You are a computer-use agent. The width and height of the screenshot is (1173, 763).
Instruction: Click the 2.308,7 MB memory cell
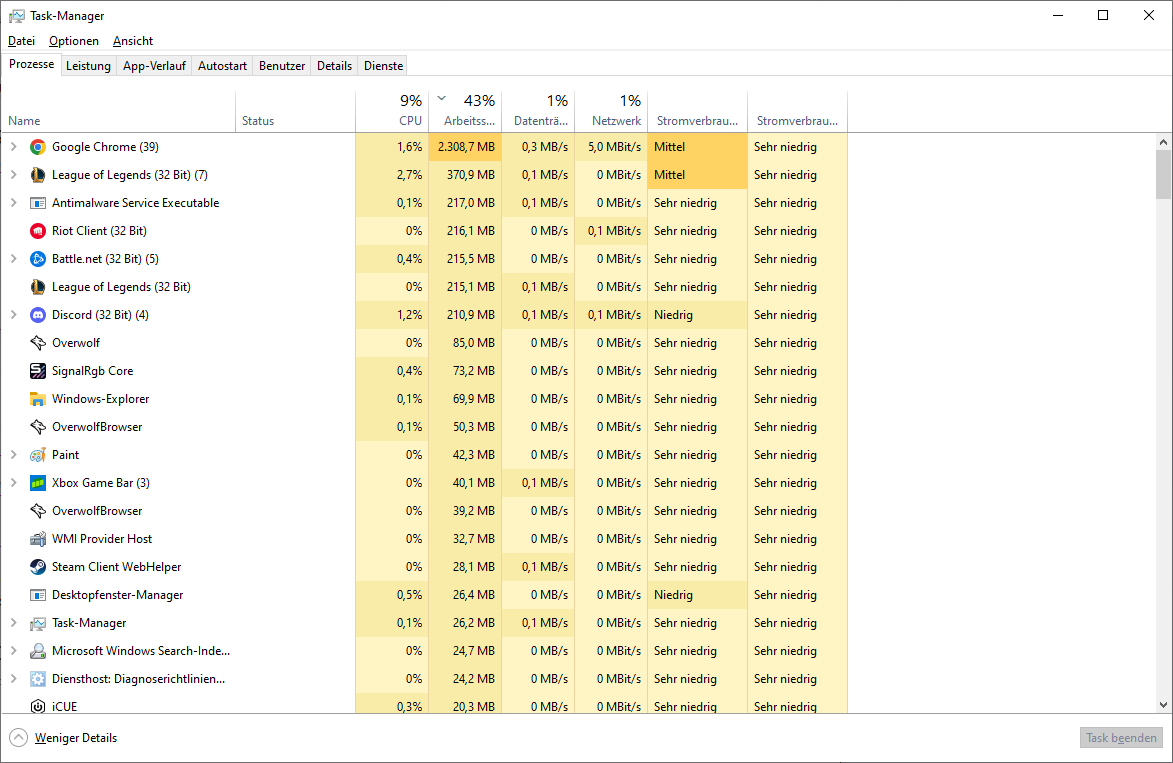(465, 147)
